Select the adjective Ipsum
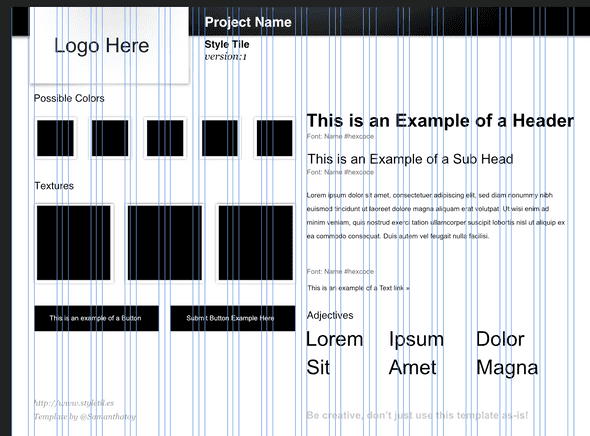This screenshot has width=590, height=436. click(x=416, y=339)
